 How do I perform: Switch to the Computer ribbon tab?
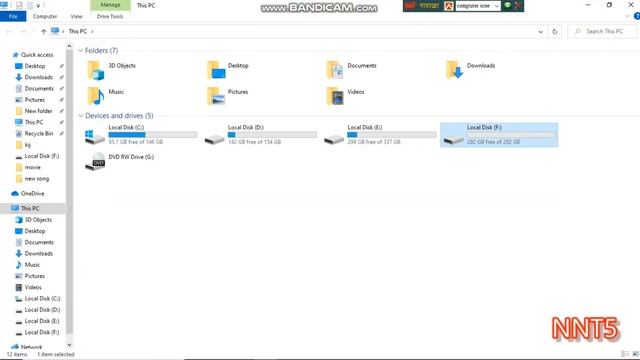(x=45, y=16)
